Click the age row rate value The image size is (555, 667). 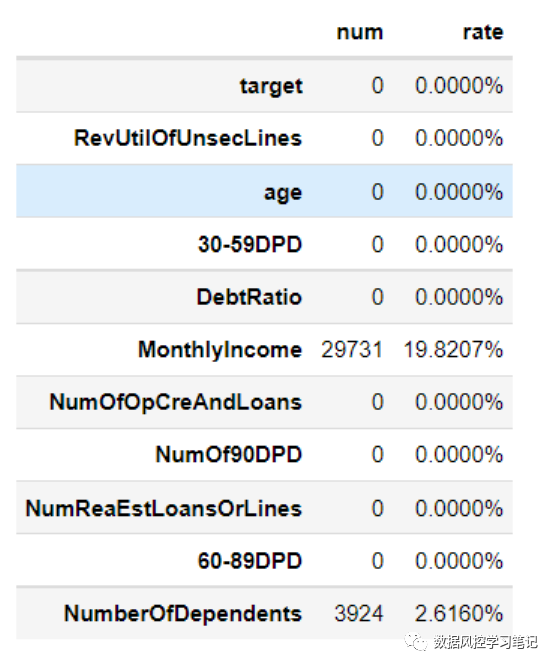(459, 192)
